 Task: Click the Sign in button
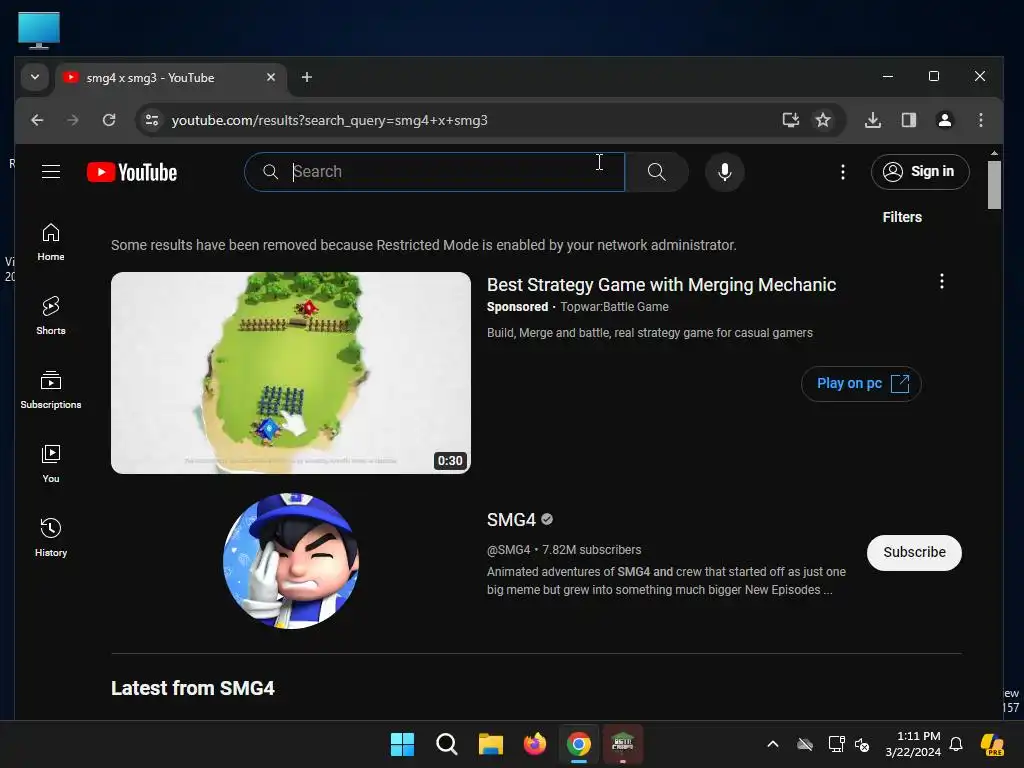click(920, 172)
